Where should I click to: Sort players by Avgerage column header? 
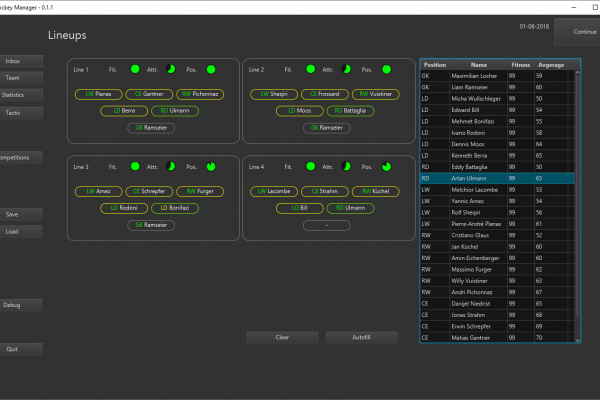pos(553,65)
